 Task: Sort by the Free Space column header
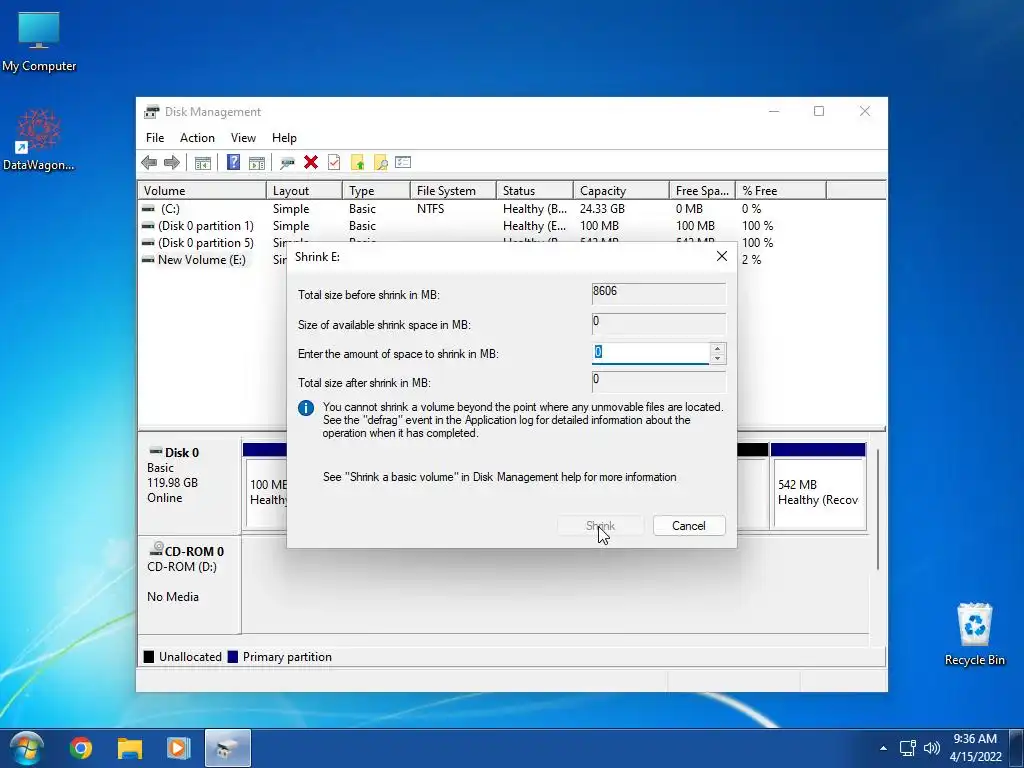pyautogui.click(x=702, y=191)
